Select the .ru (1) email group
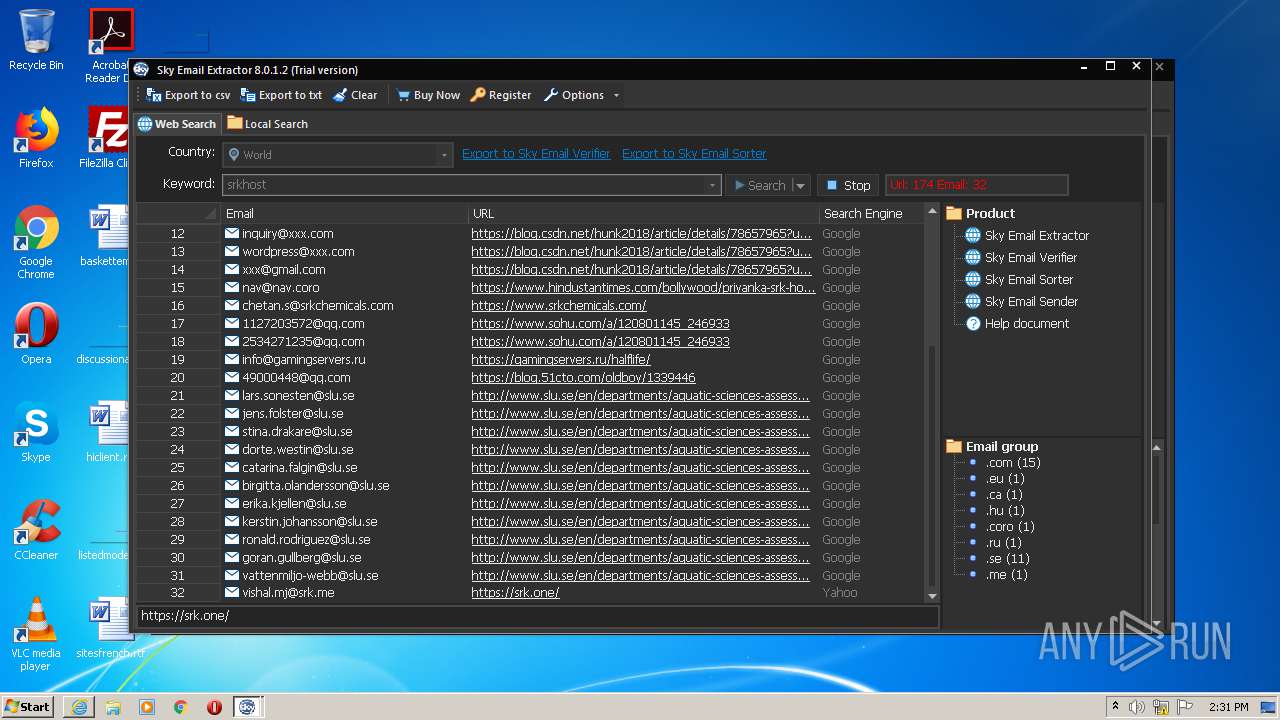This screenshot has height=720, width=1280. click(x=1004, y=543)
